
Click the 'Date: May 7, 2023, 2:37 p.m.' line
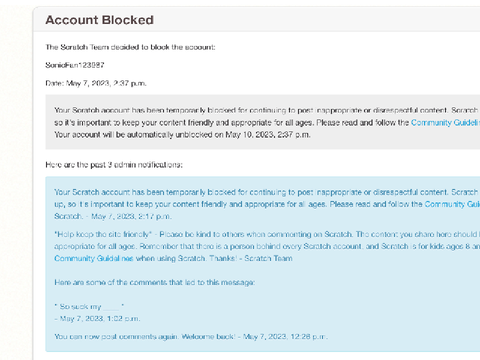(96, 83)
